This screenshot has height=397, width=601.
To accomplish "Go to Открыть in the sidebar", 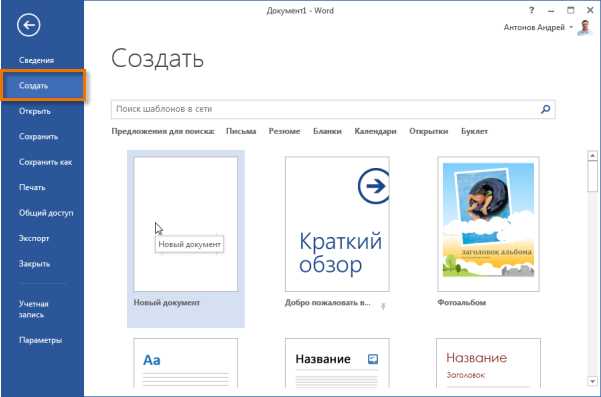I will point(35,111).
